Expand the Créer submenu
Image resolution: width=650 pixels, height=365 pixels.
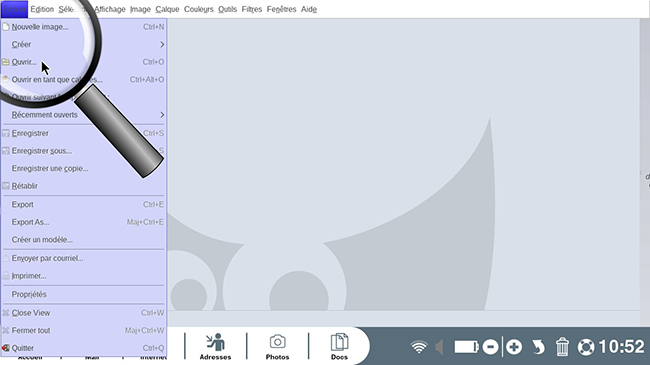[83, 44]
